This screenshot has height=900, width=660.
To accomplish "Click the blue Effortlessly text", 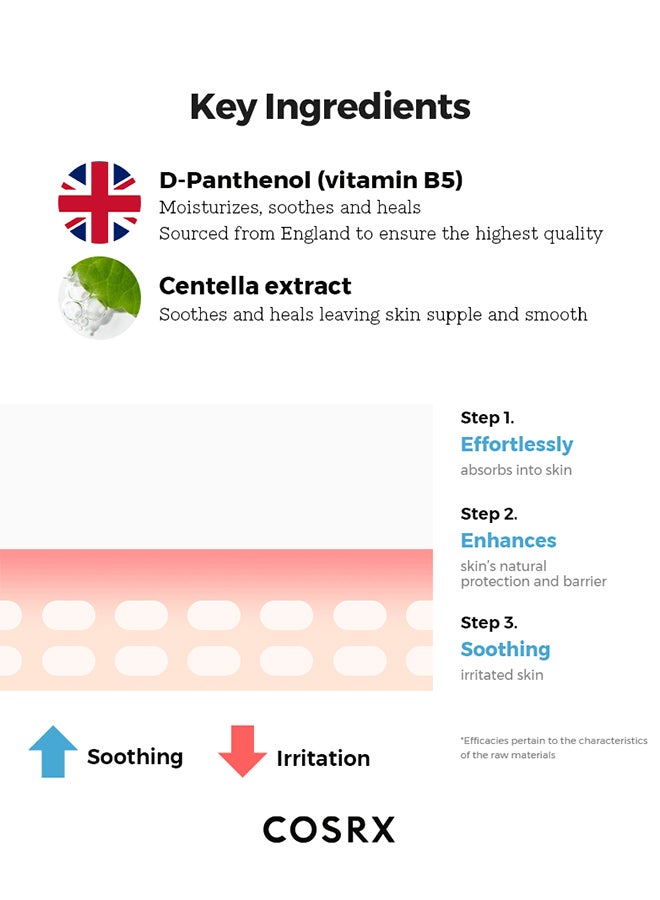I will 517,445.
